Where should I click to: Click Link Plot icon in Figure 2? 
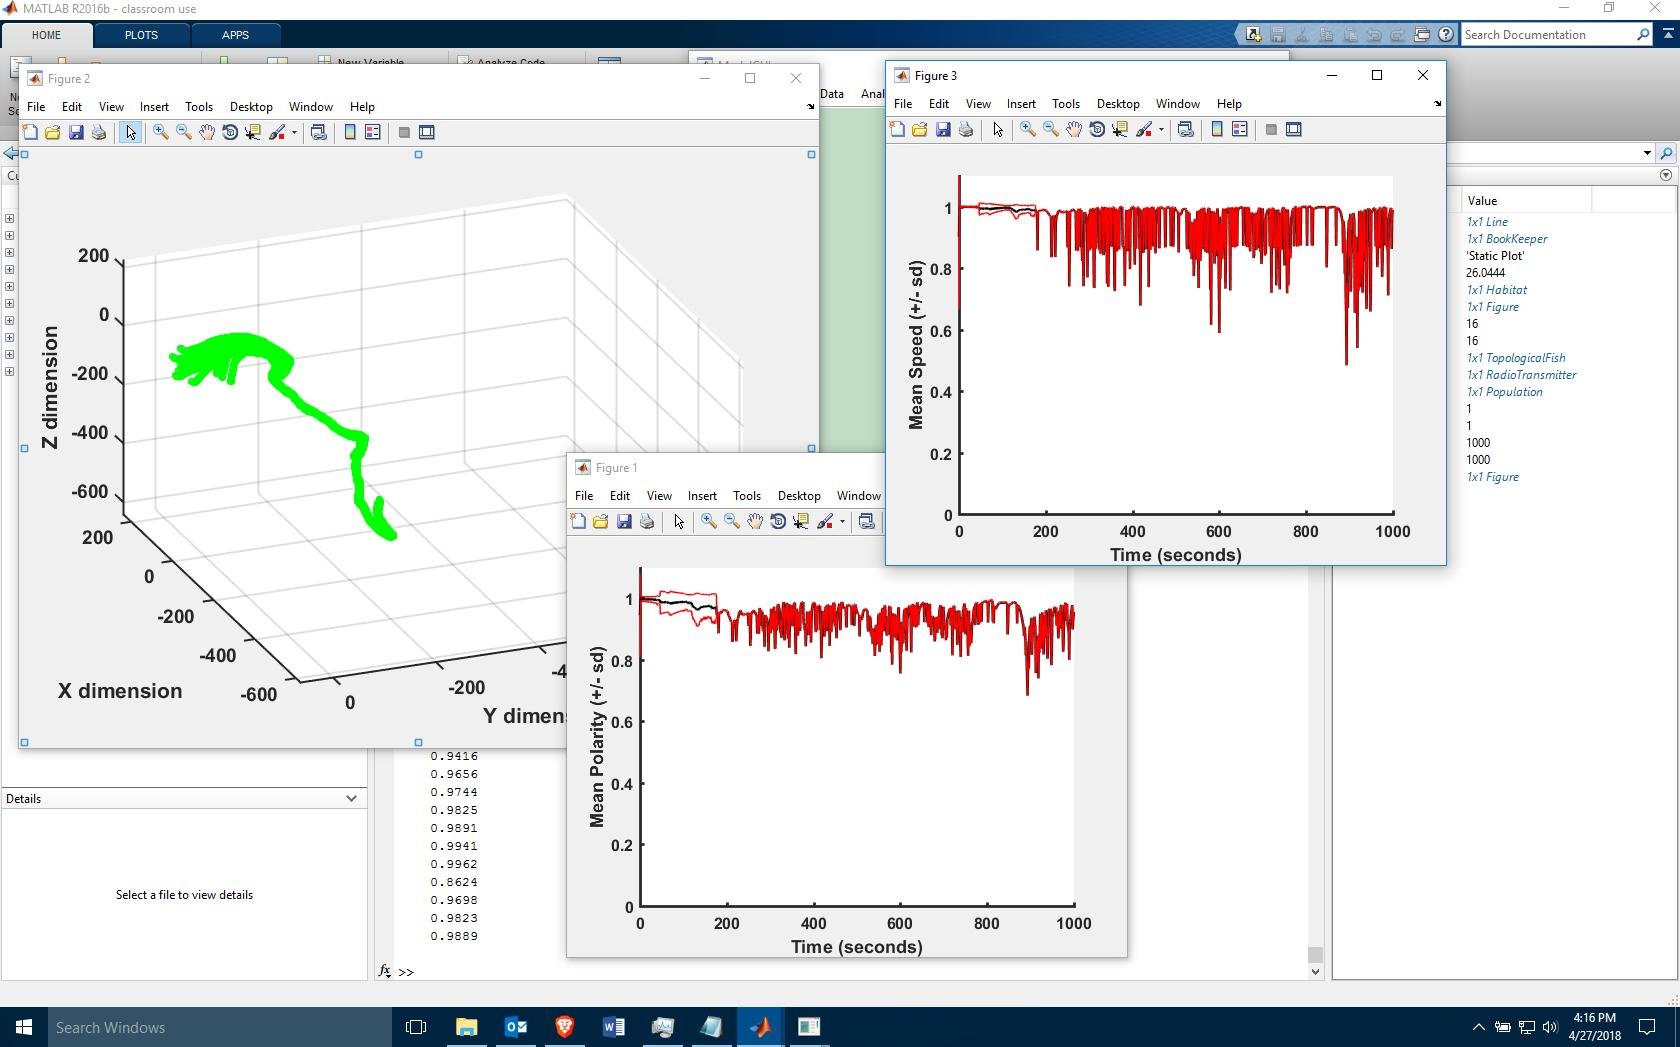pos(319,132)
